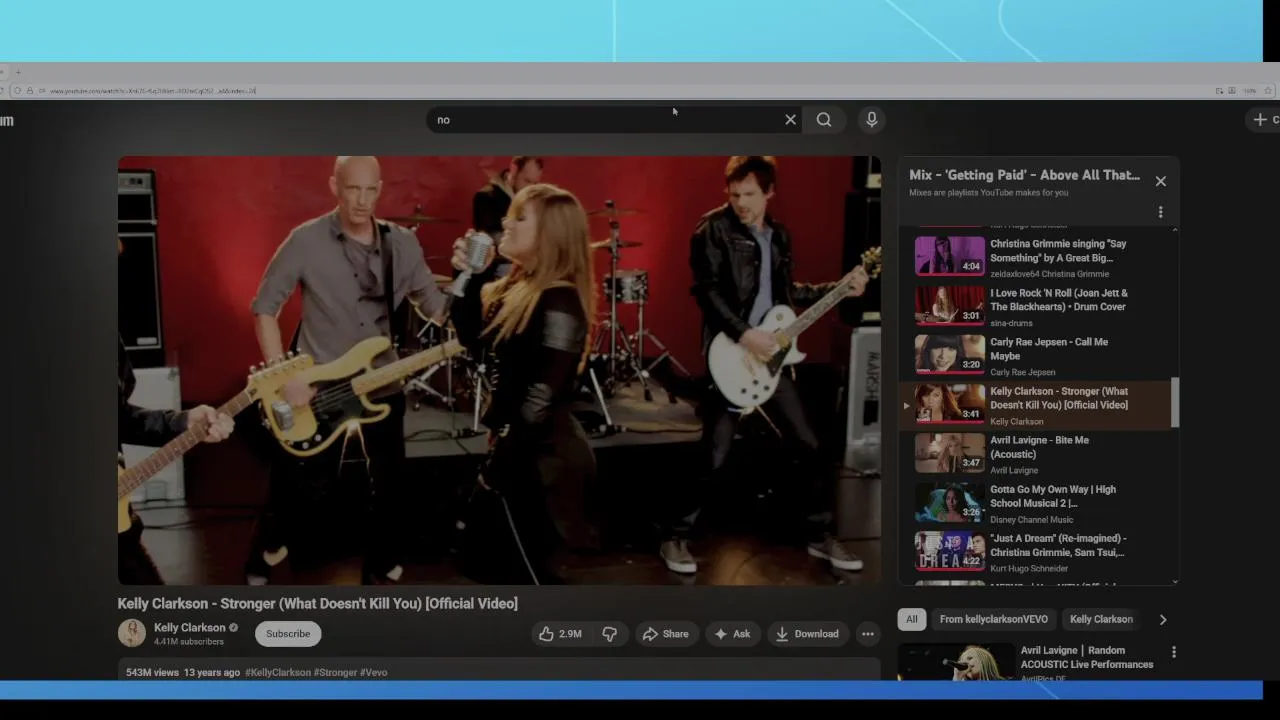The width and height of the screenshot is (1280, 720).
Task: Open the #Stronger hashtag
Action: [335, 673]
